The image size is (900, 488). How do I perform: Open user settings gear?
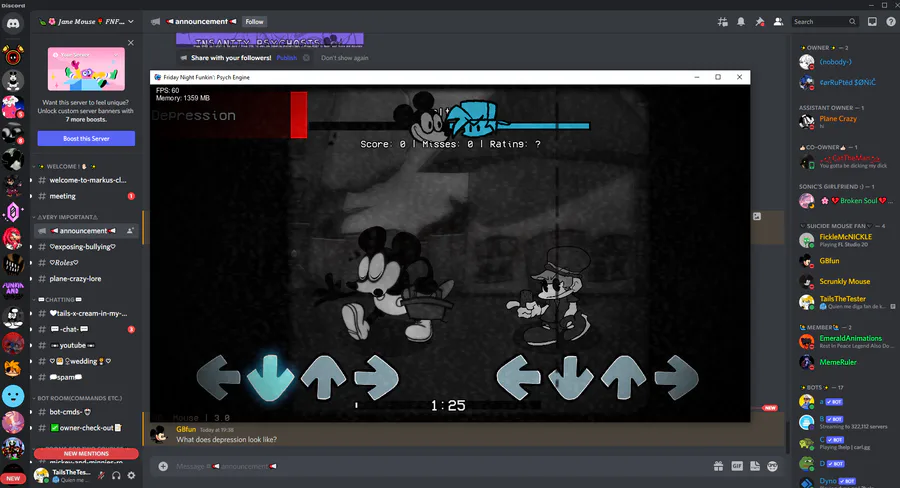click(131, 475)
